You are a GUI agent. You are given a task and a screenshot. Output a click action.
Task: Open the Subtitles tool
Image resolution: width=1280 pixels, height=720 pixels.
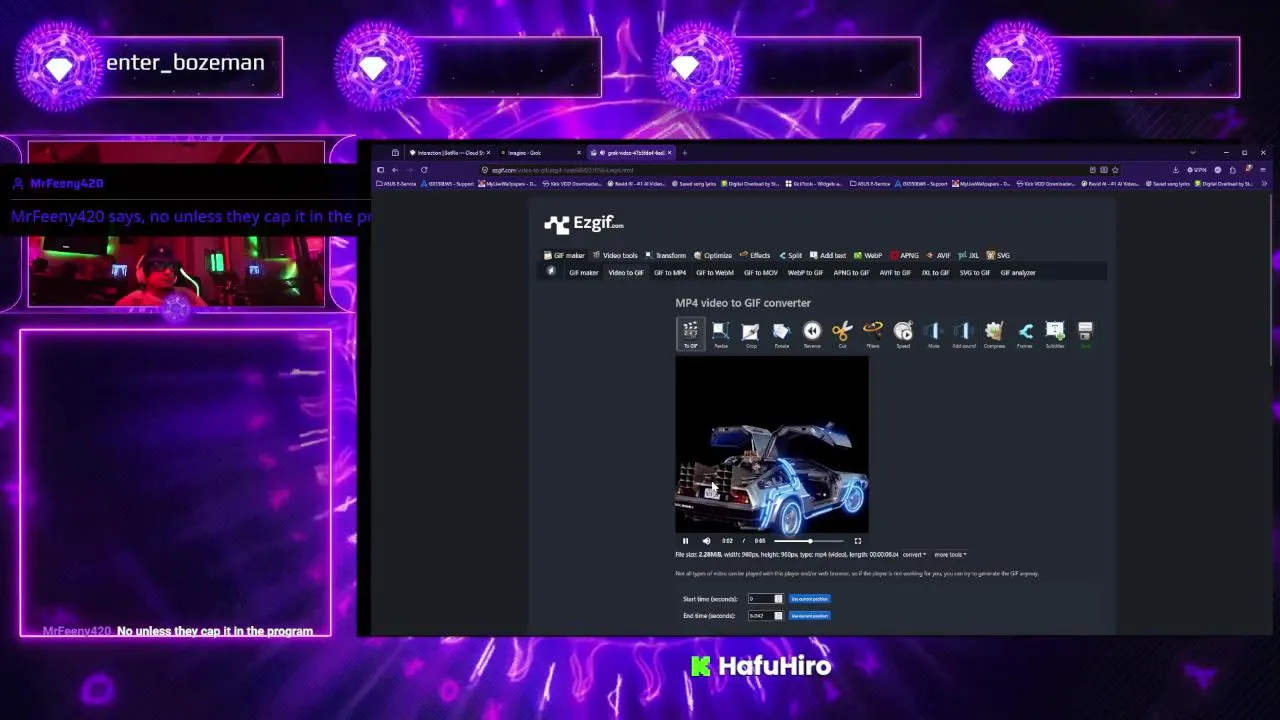pyautogui.click(x=1055, y=334)
